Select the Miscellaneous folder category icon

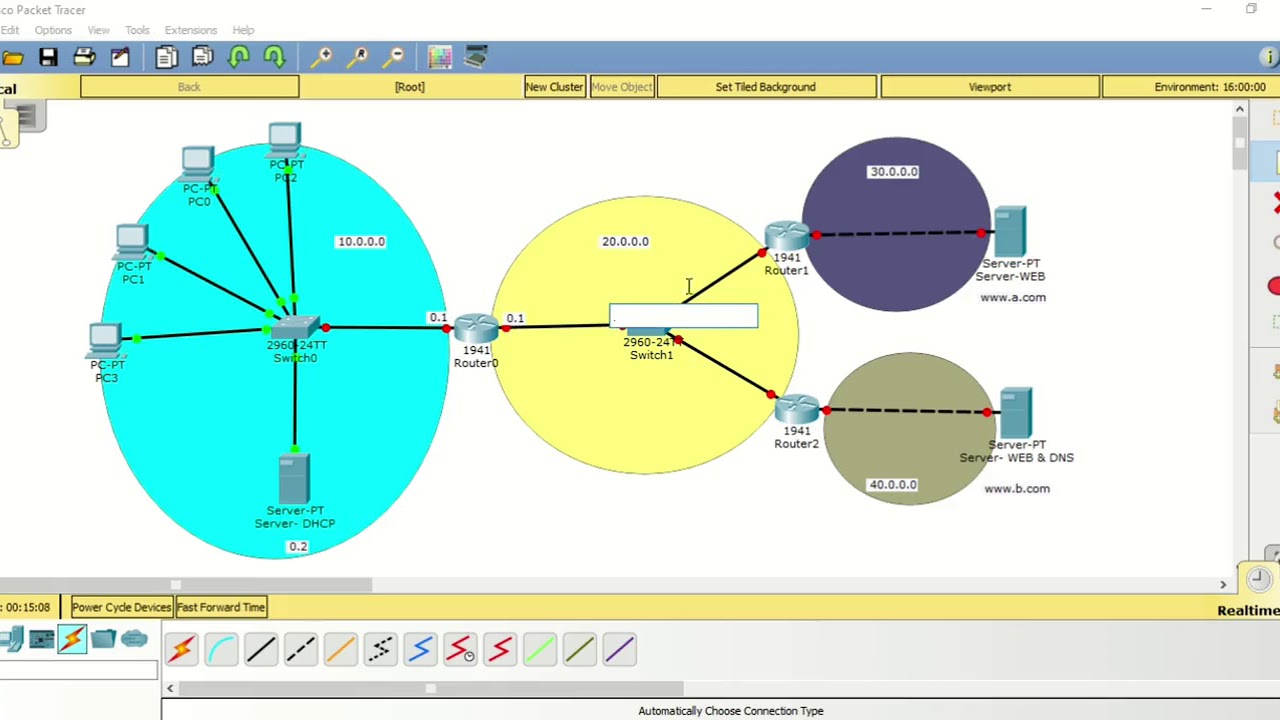coord(103,639)
